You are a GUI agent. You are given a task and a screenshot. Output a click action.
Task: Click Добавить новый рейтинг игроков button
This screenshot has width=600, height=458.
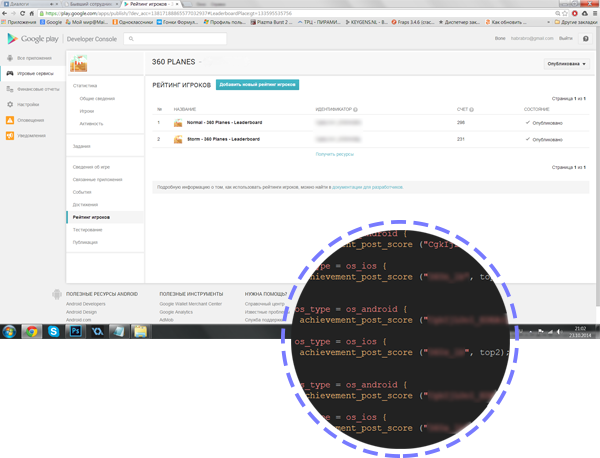[x=258, y=85]
